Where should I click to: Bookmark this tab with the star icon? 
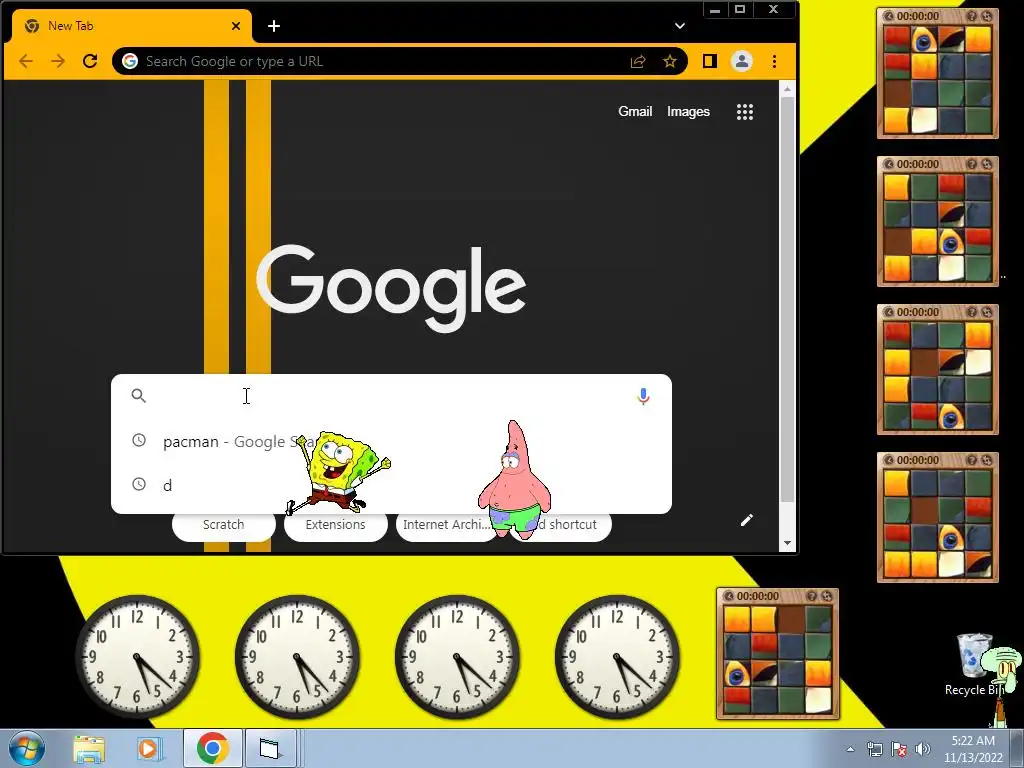point(669,61)
